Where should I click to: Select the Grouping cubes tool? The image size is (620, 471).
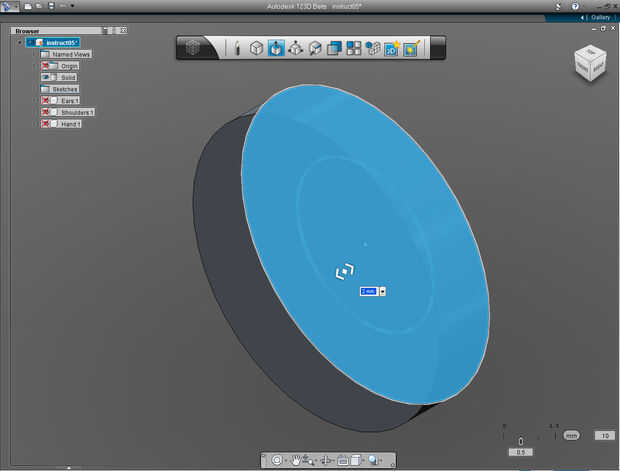point(372,48)
